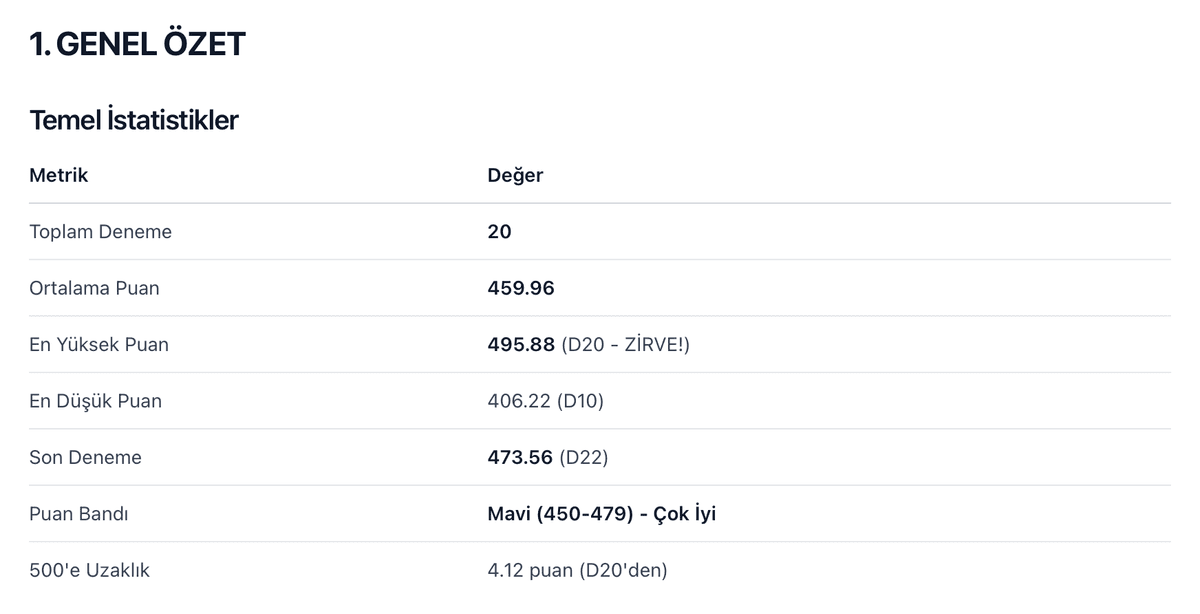Screen dimensions: 1200x614
Task: Select the "Puan Bandı" row label
Action: 80,515
